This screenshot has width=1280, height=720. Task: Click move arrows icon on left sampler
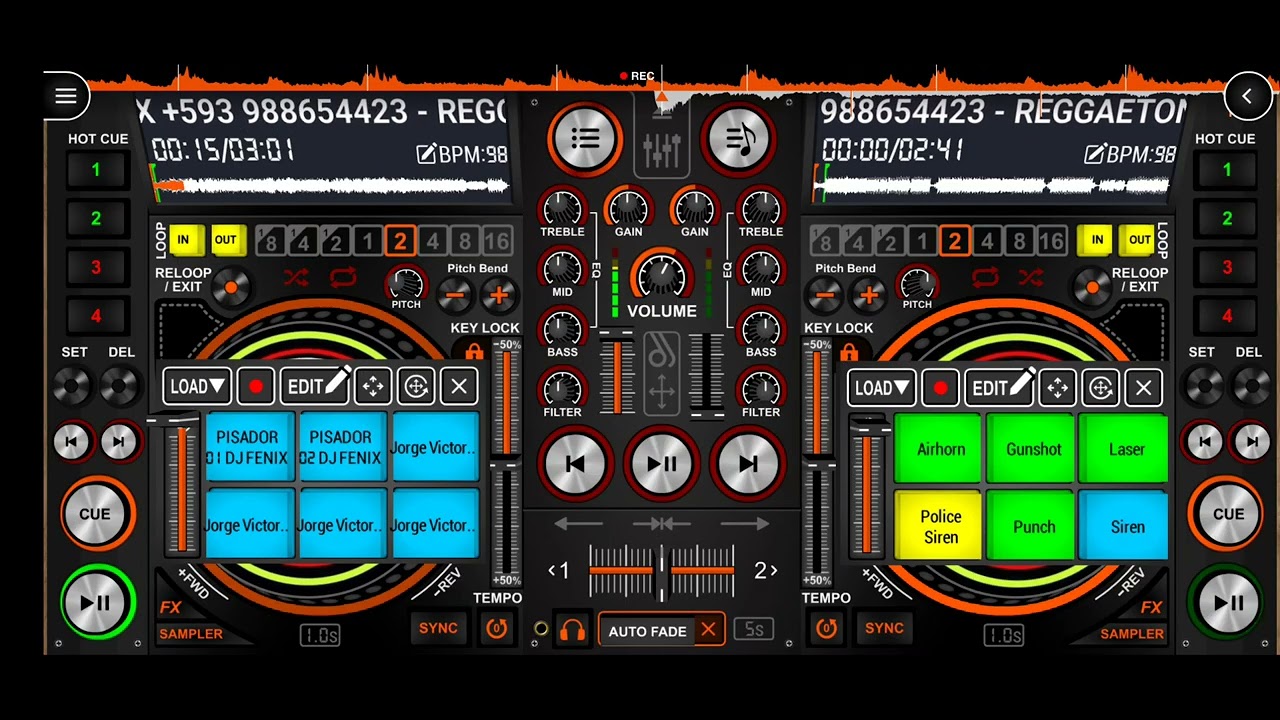(x=373, y=386)
